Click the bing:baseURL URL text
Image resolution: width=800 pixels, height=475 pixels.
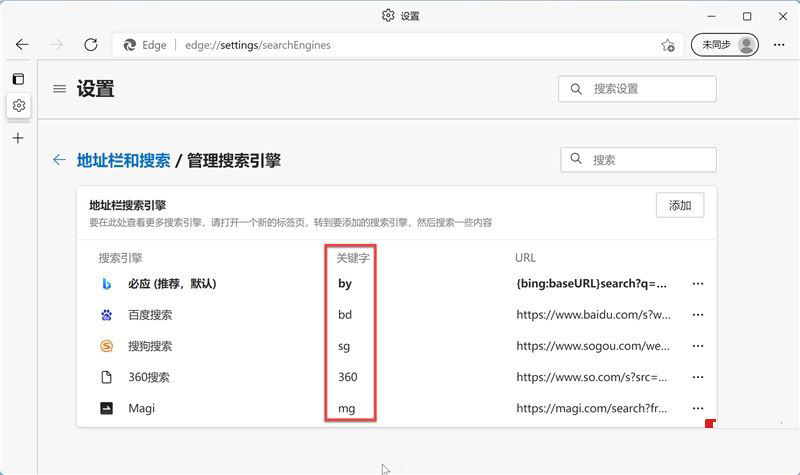(591, 284)
